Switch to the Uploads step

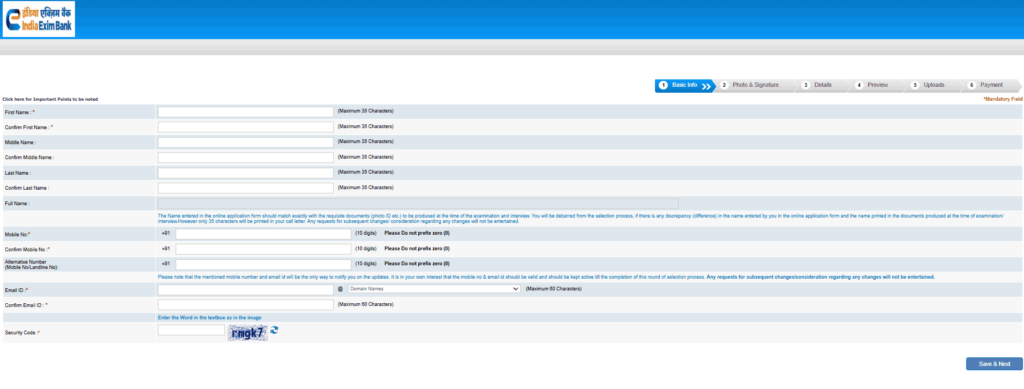(x=933, y=86)
